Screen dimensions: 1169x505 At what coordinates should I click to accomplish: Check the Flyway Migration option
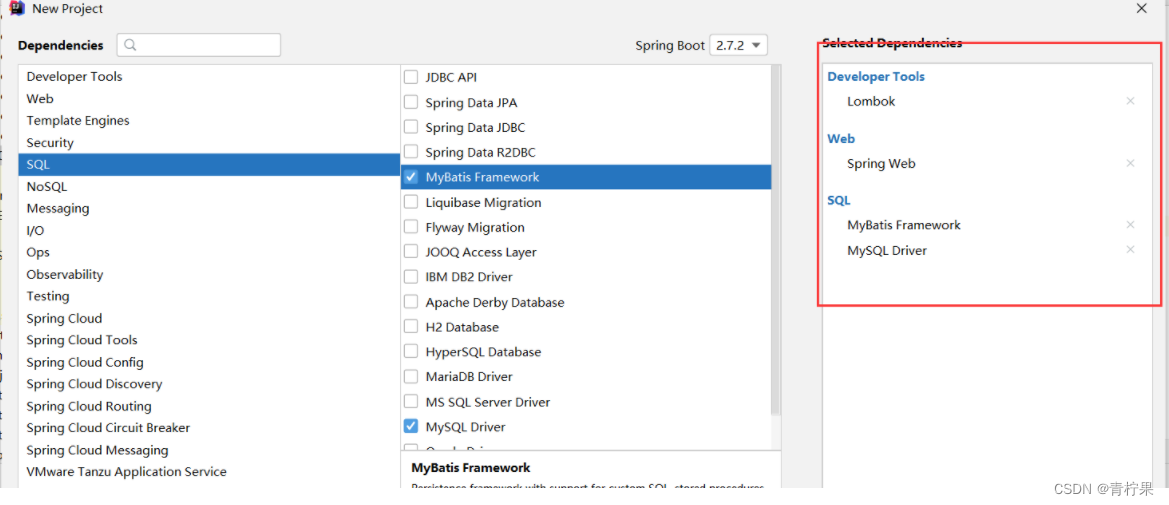click(411, 227)
